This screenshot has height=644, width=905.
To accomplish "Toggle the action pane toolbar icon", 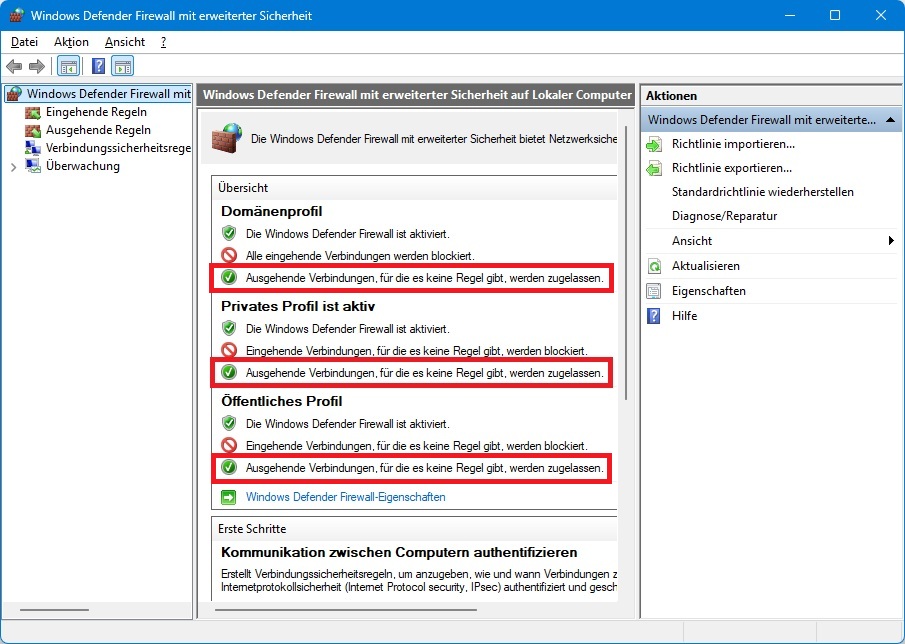I will pyautogui.click(x=122, y=66).
